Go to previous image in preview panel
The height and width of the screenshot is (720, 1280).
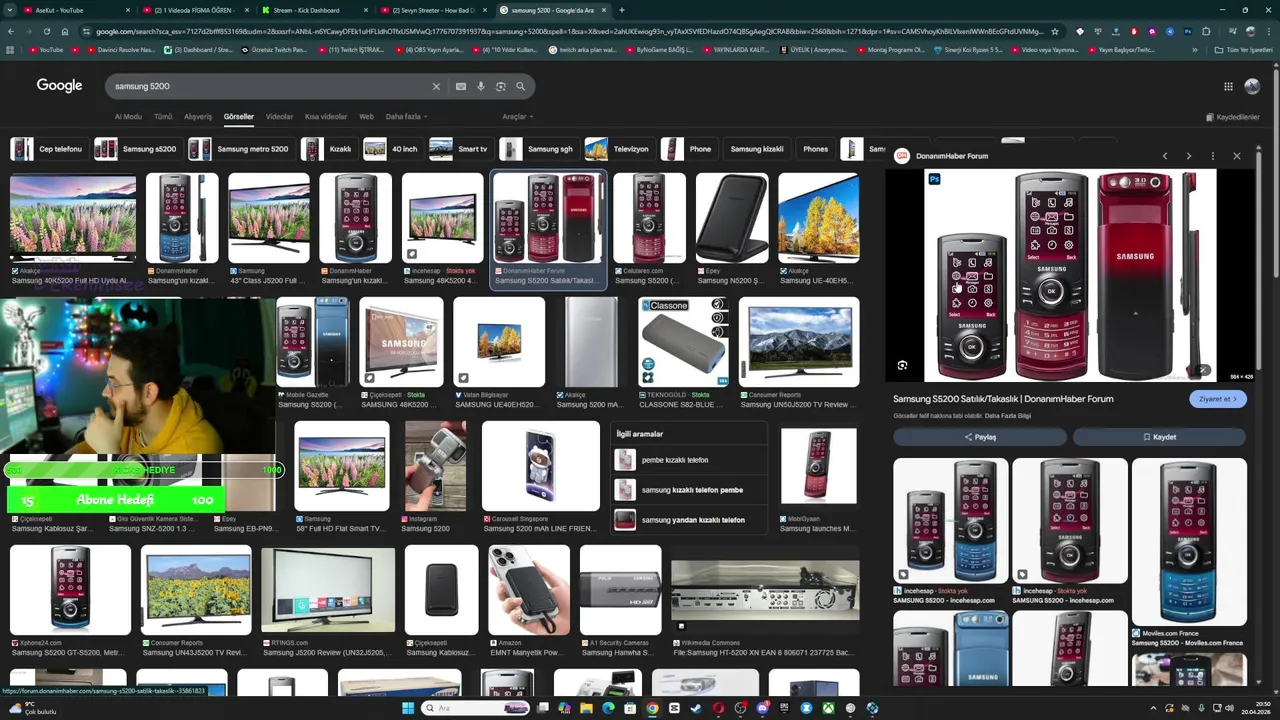[1164, 156]
